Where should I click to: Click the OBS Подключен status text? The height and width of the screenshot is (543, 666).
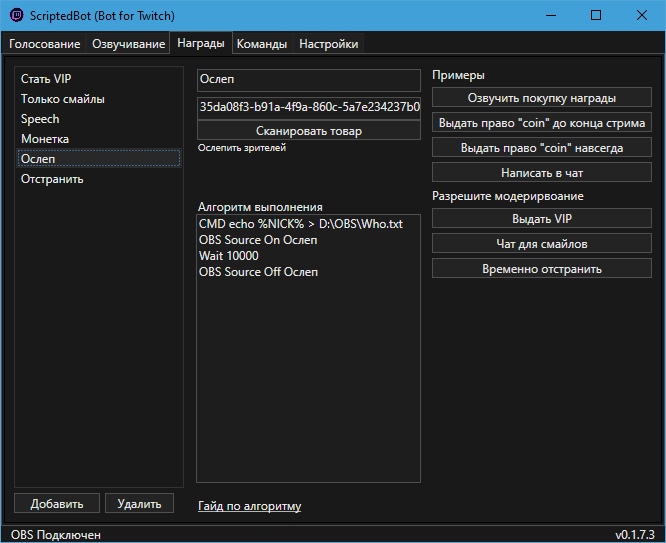click(56, 535)
